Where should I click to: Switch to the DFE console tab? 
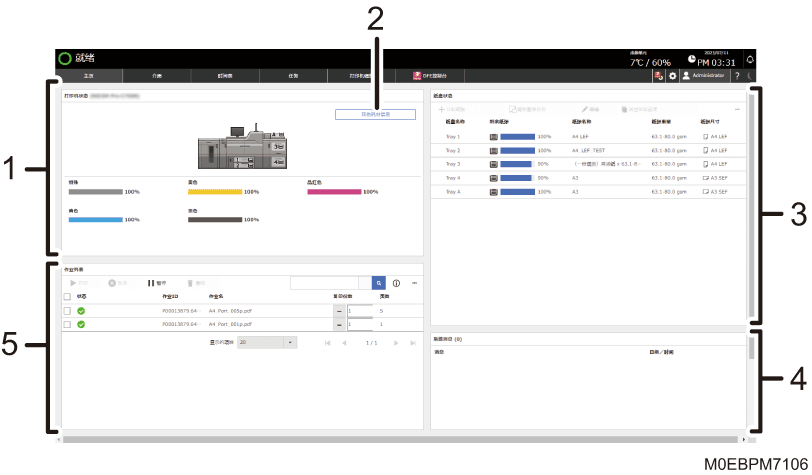tap(430, 76)
